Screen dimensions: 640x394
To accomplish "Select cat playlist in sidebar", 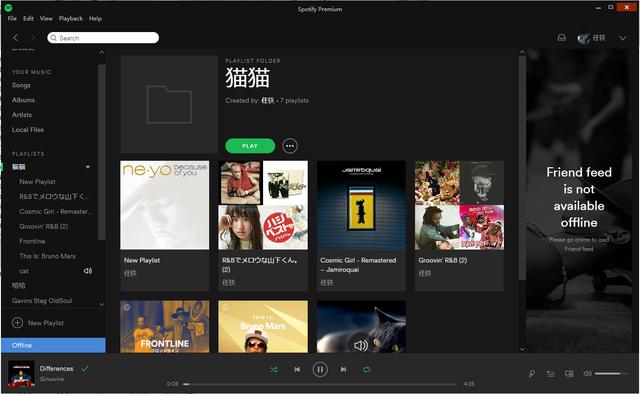I will (x=24, y=271).
